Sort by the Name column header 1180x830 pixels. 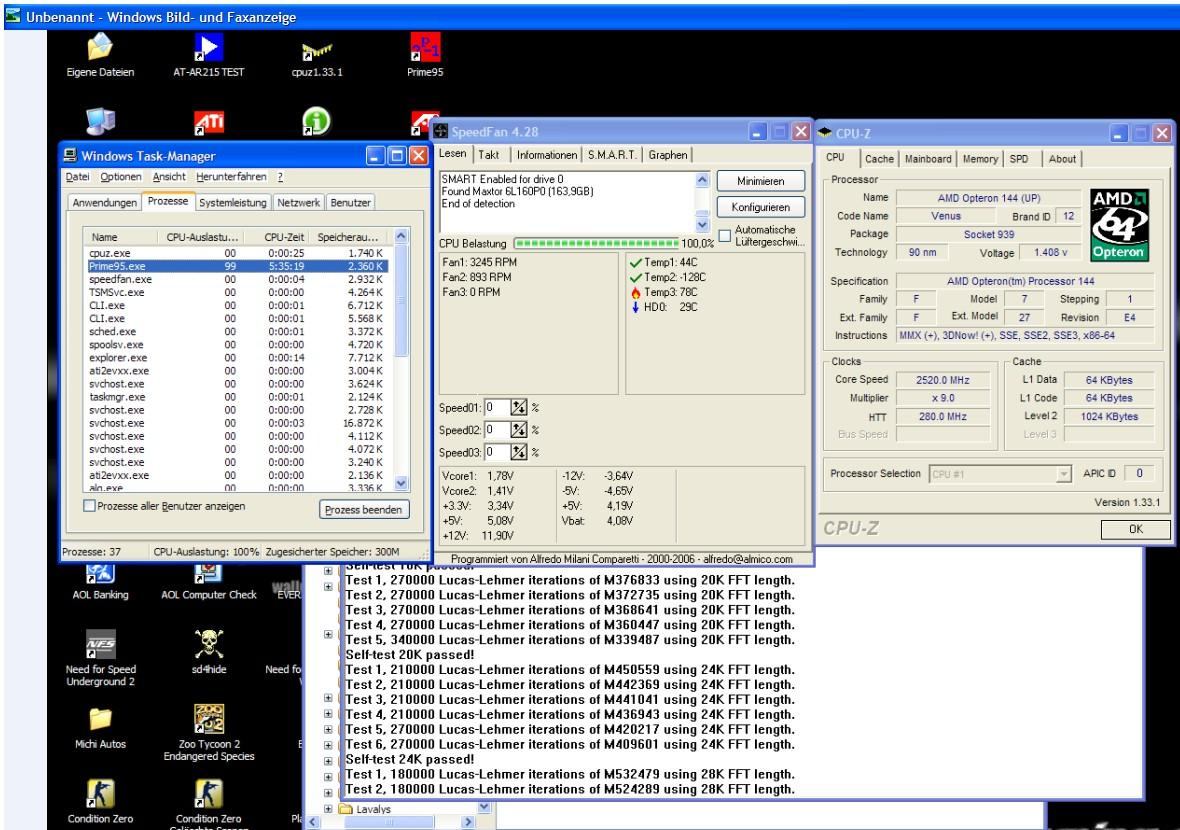point(121,236)
